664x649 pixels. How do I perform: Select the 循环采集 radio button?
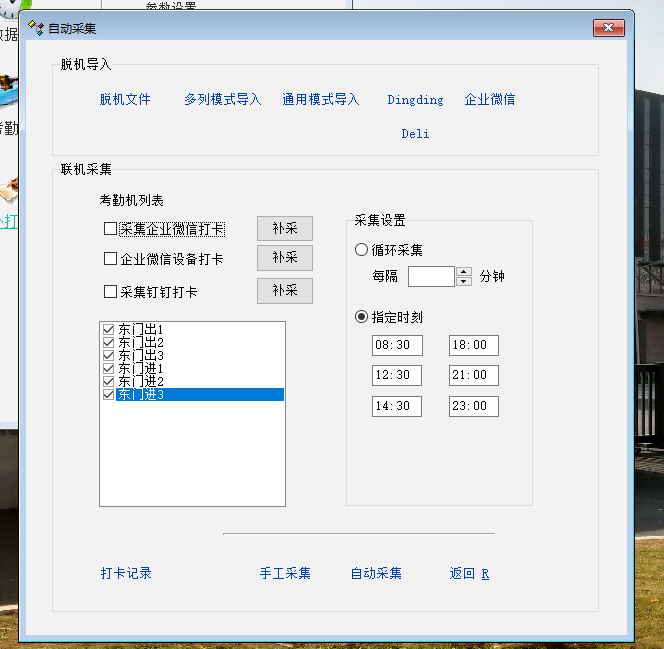(x=362, y=250)
